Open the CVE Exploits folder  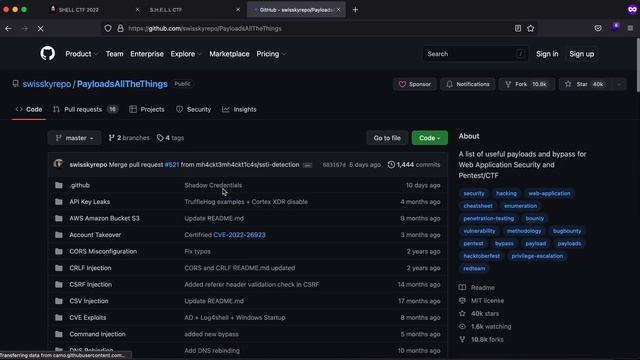pos(88,318)
